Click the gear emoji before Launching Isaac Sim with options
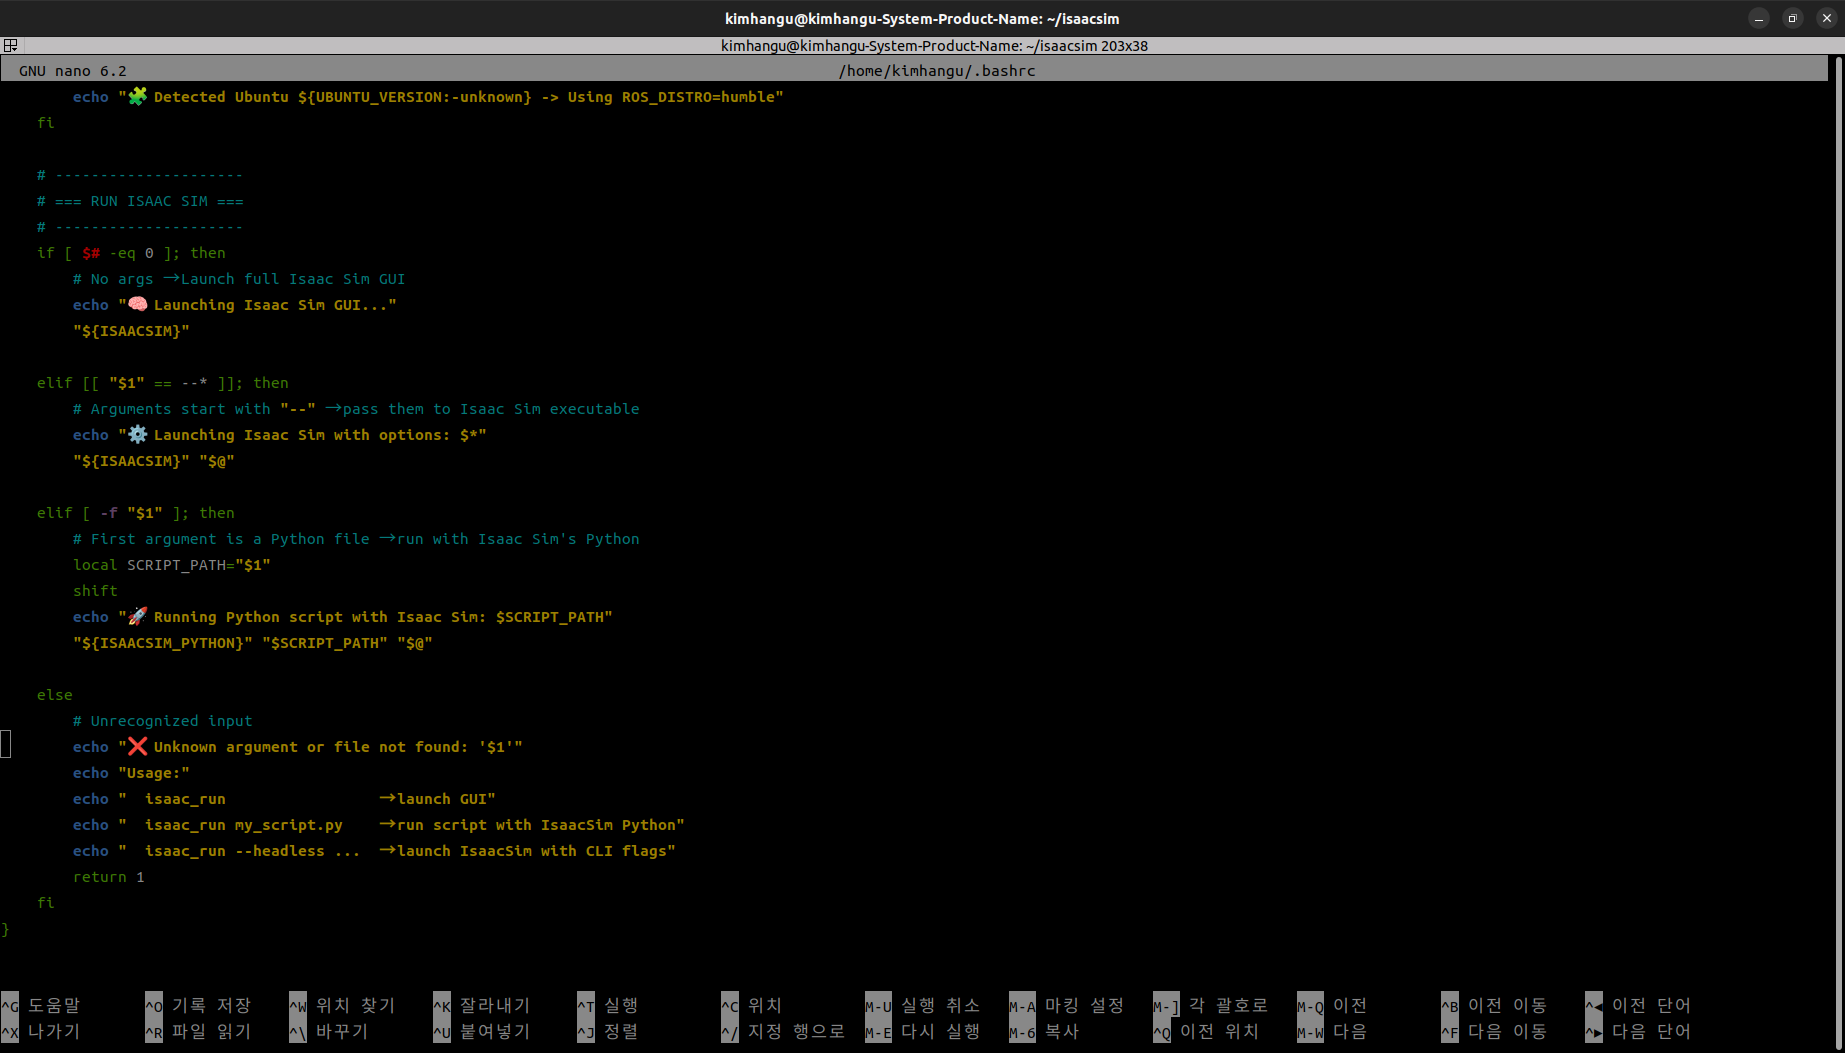The image size is (1845, 1053). coord(137,434)
